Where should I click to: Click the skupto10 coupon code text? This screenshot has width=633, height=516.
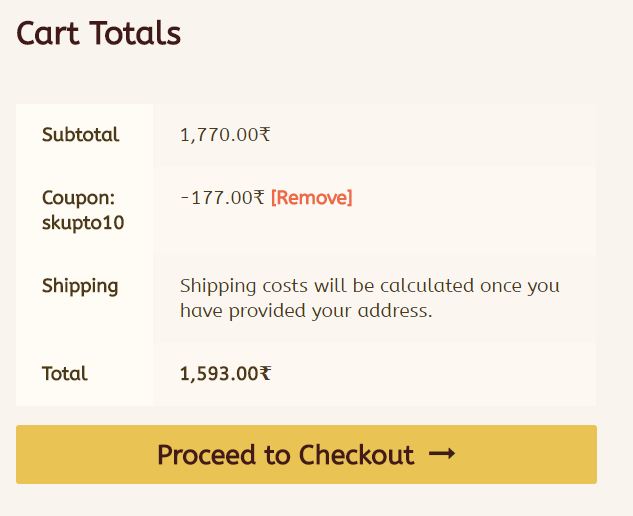(x=83, y=222)
